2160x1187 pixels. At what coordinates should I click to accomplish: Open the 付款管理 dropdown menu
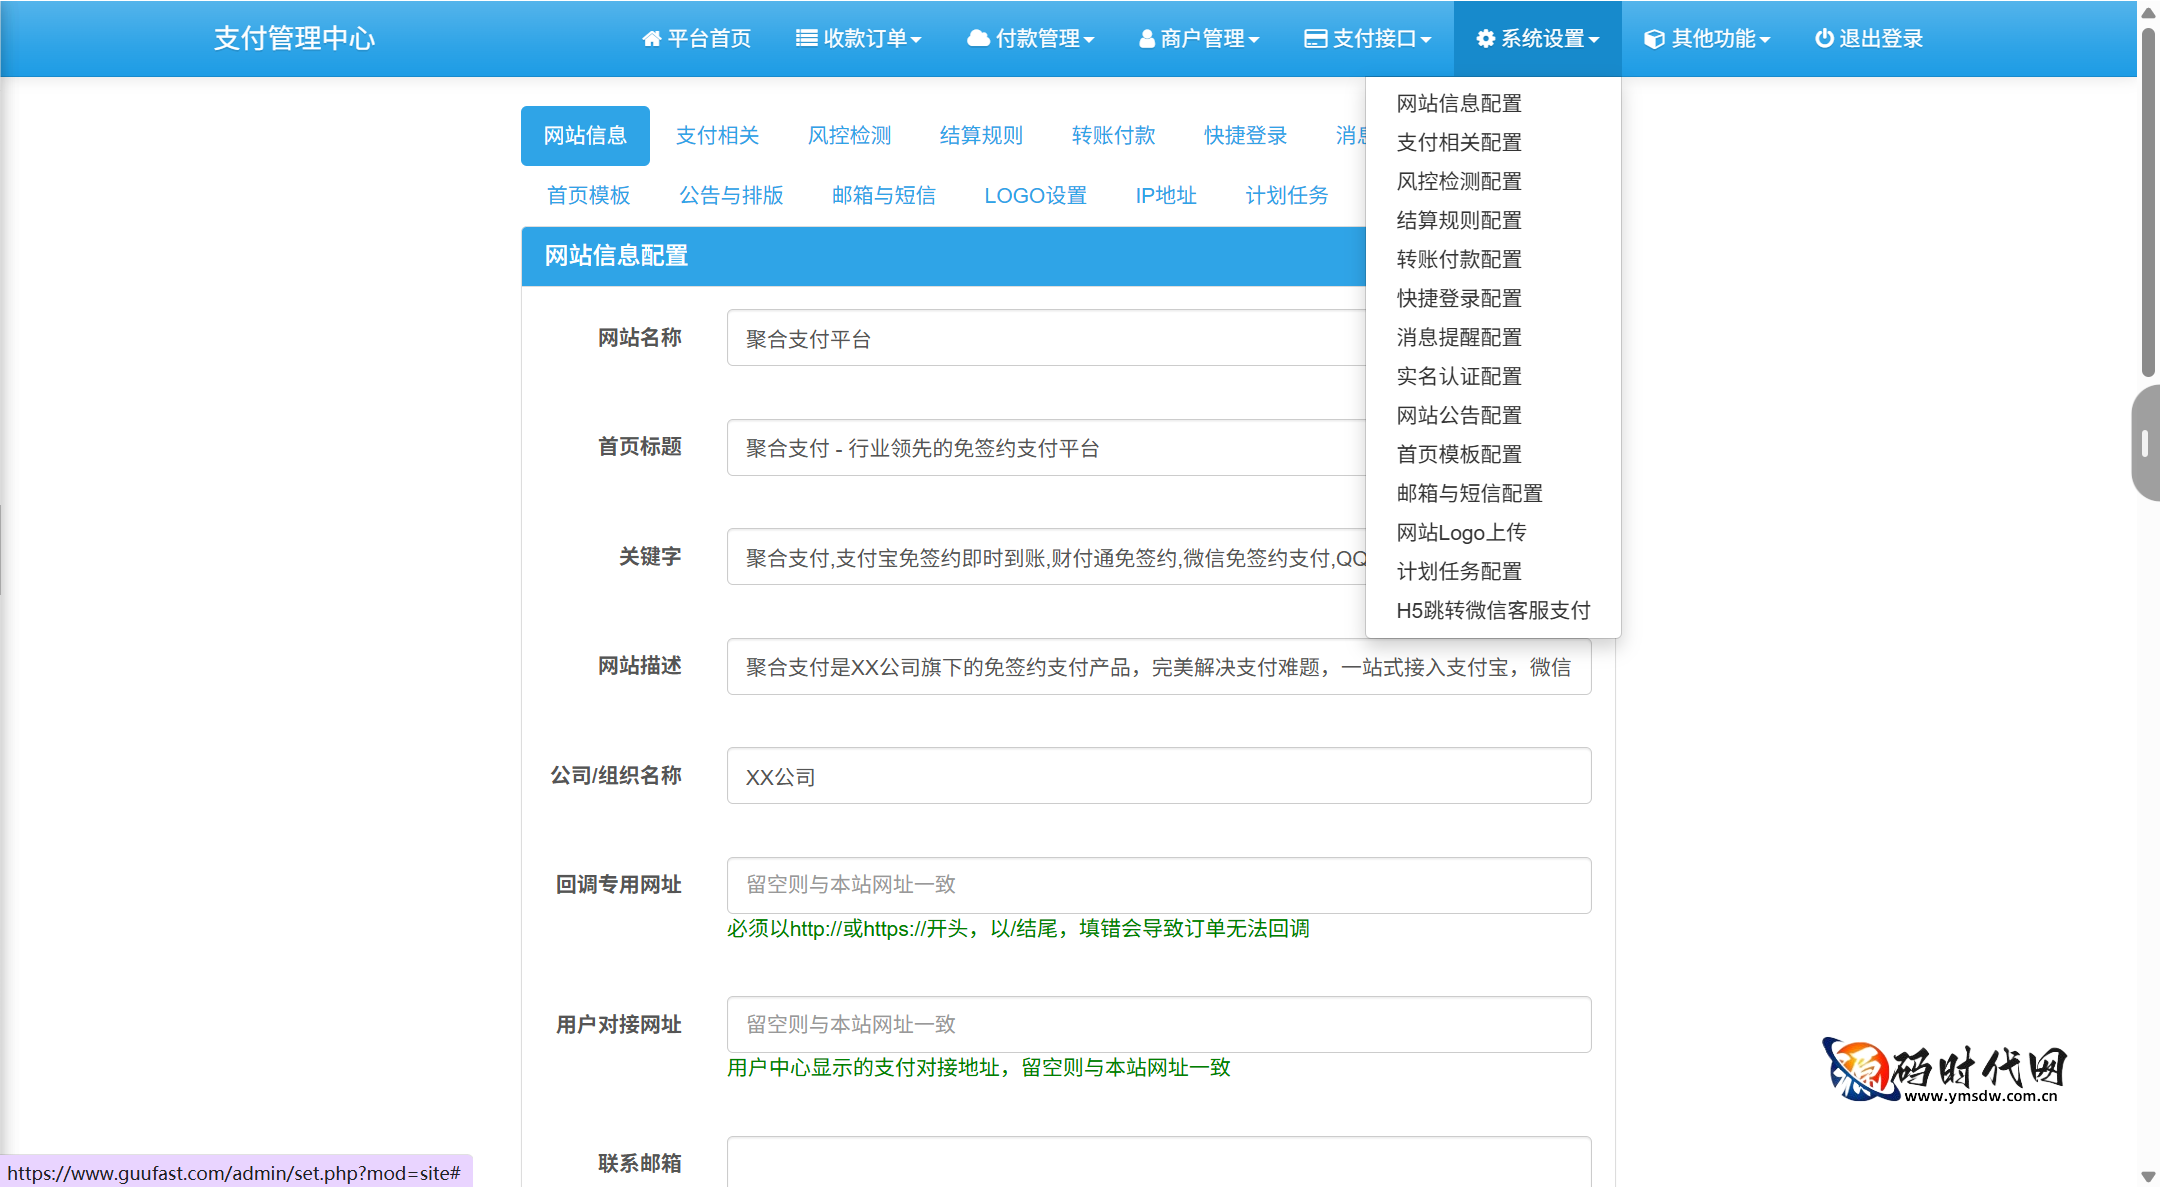pos(1032,38)
